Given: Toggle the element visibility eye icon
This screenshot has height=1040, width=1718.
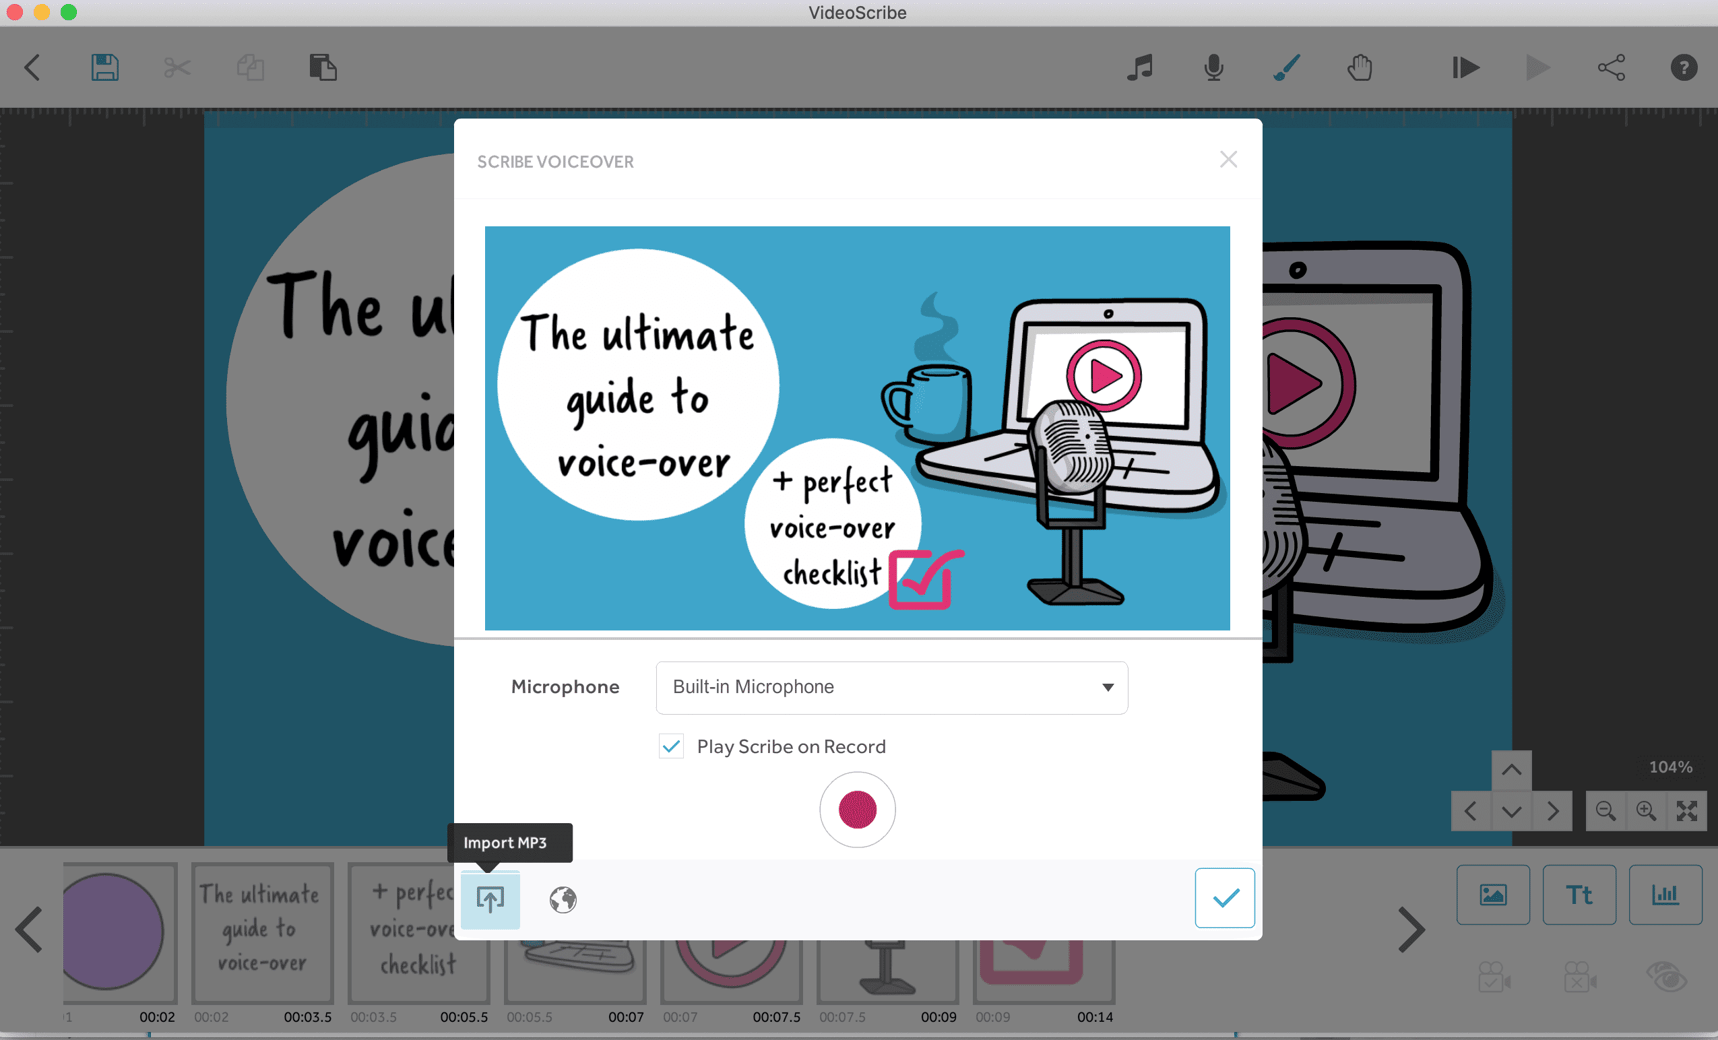Looking at the screenshot, I should pyautogui.click(x=1668, y=978).
